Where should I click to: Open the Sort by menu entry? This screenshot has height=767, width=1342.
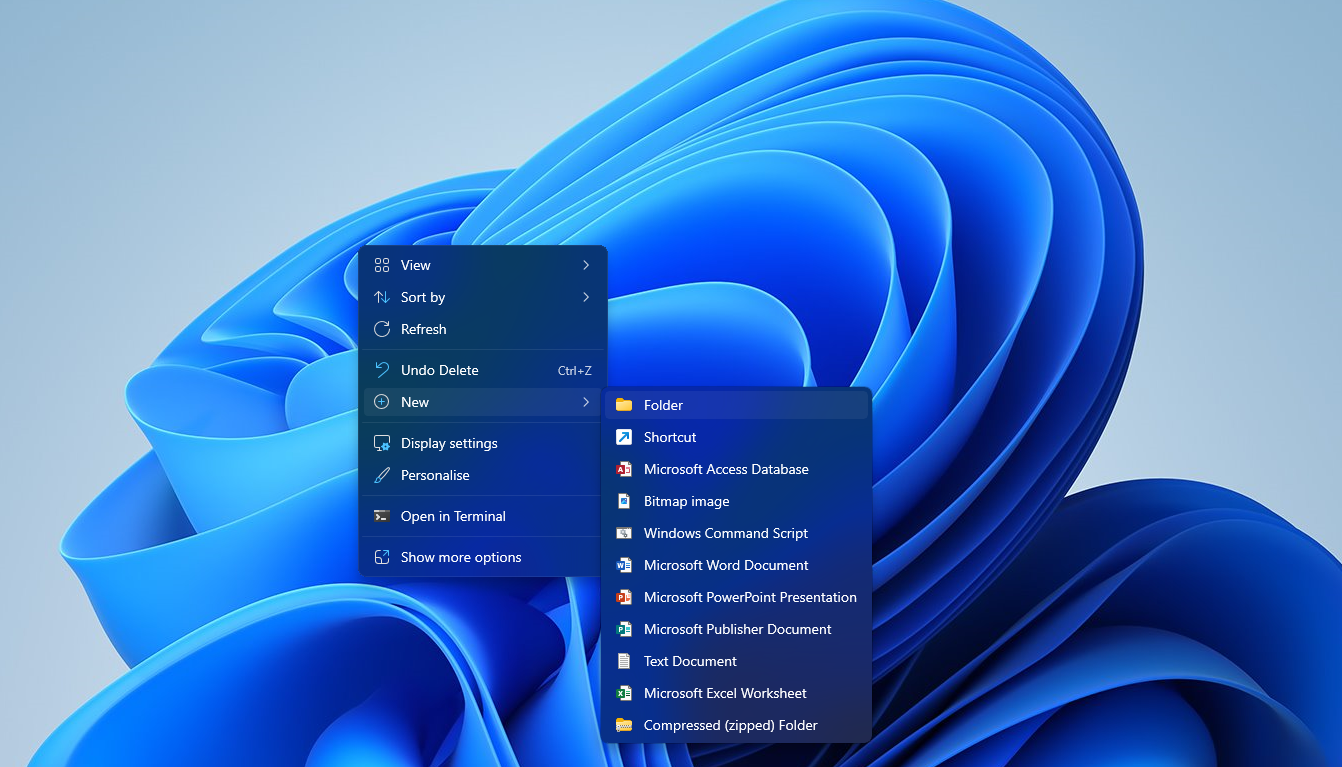coord(483,297)
